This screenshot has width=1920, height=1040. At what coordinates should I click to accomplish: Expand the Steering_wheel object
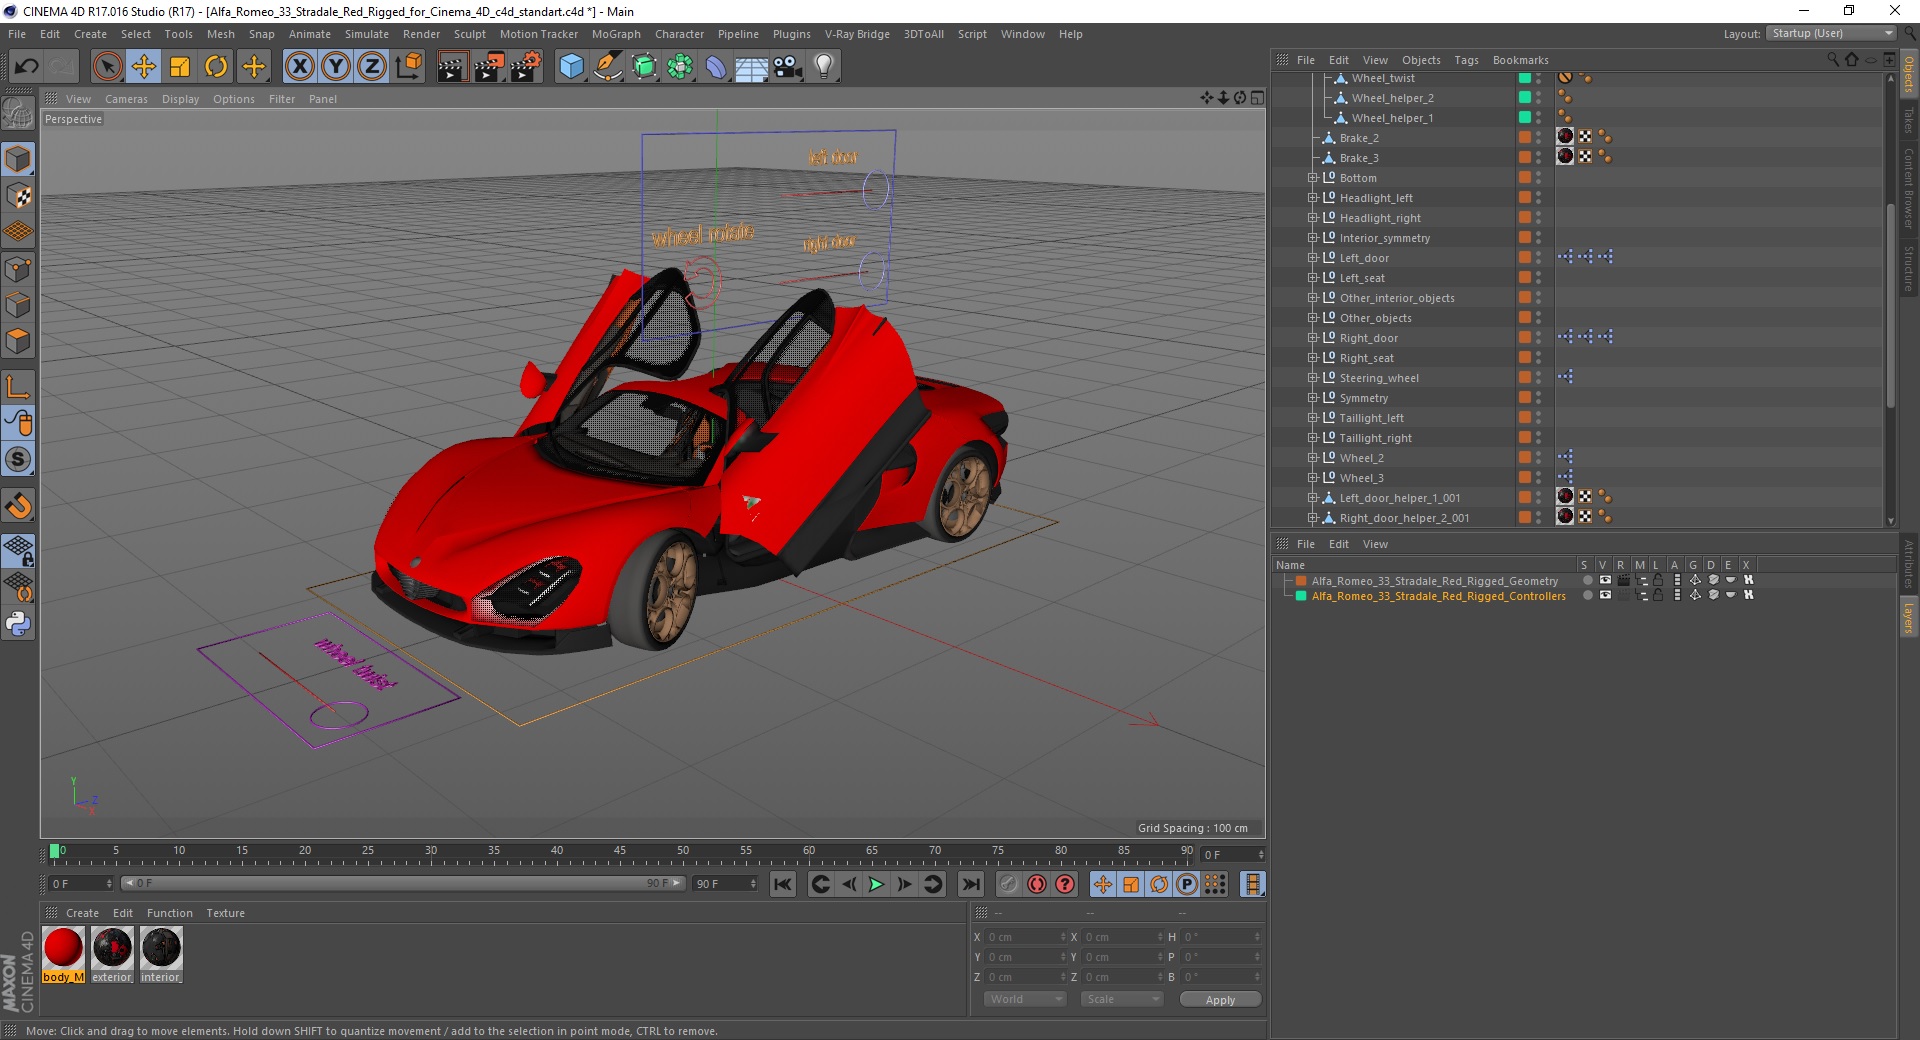click(x=1312, y=378)
